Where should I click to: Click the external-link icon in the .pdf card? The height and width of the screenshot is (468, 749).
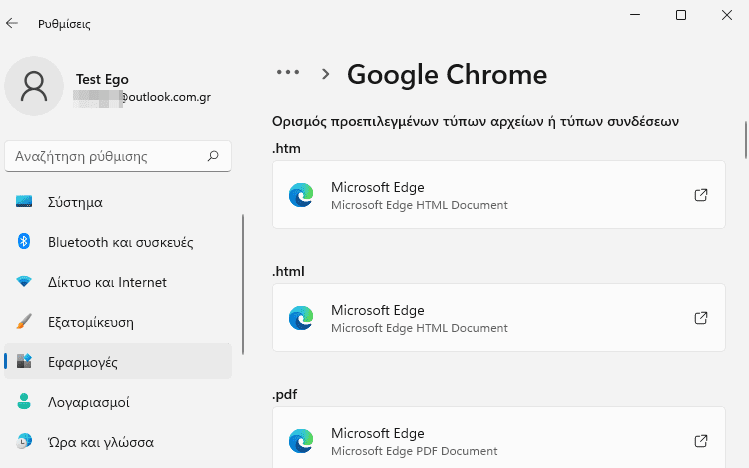coord(701,441)
